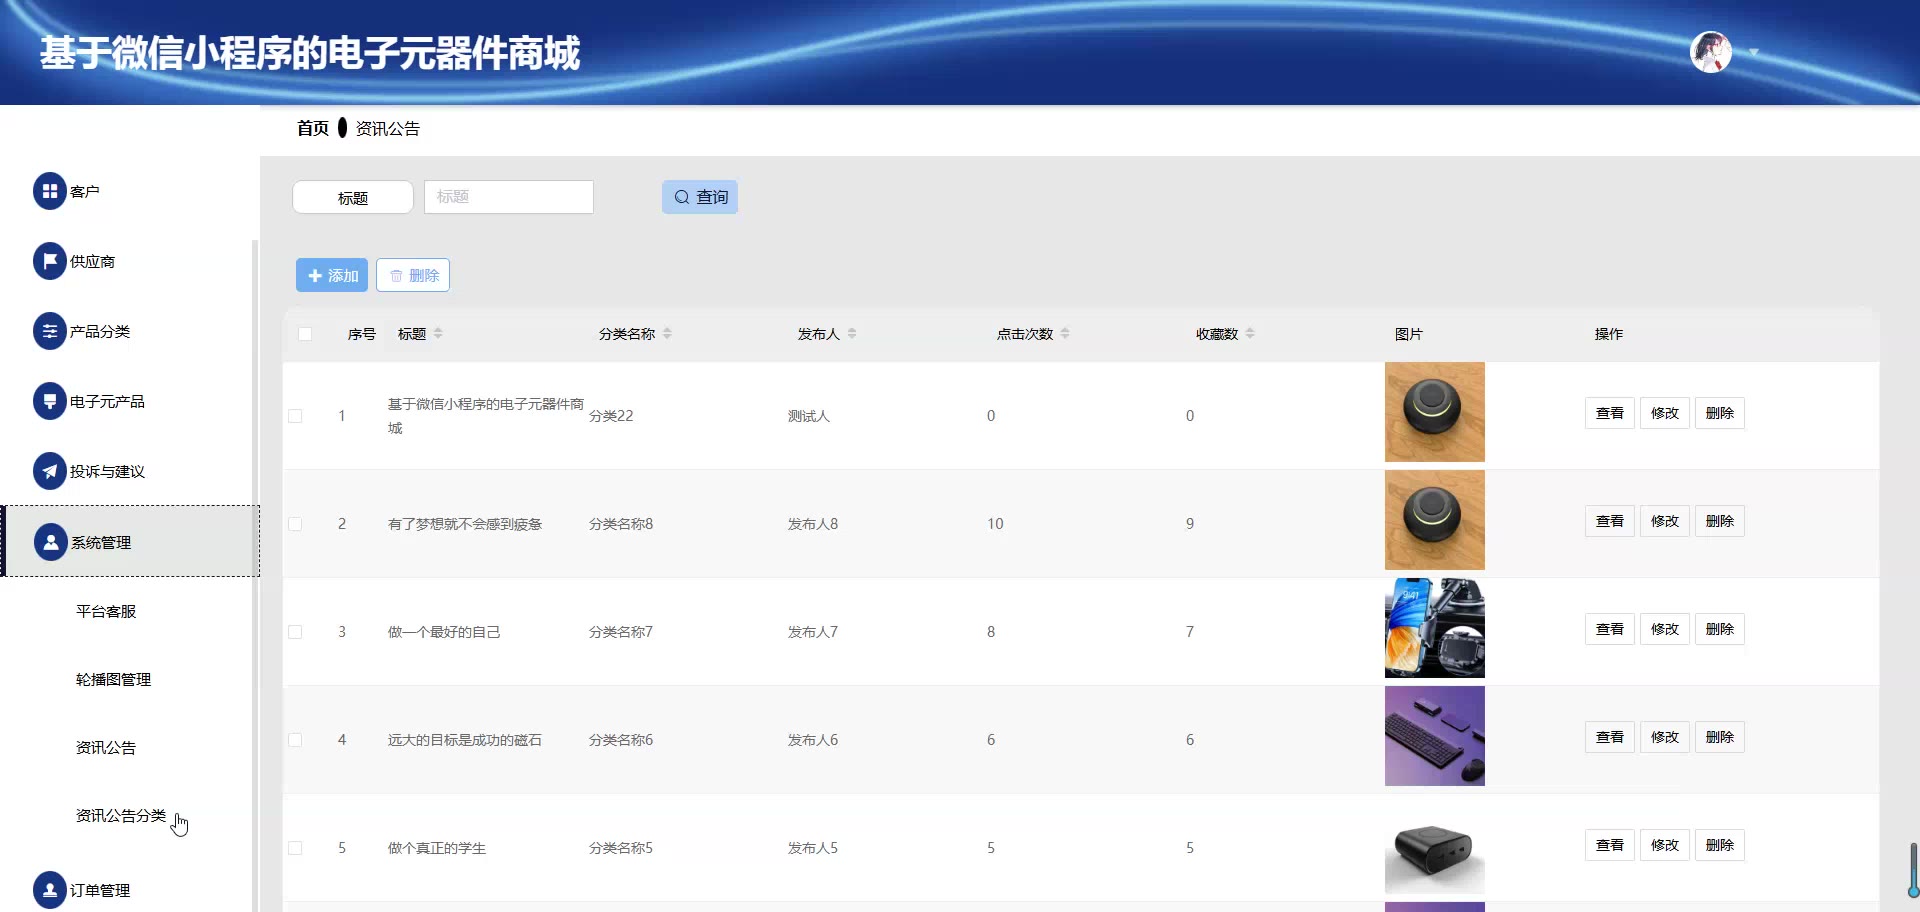The height and width of the screenshot is (912, 1920).
Task: Click the 电子元产品 sidebar icon
Action: pyautogui.click(x=49, y=401)
